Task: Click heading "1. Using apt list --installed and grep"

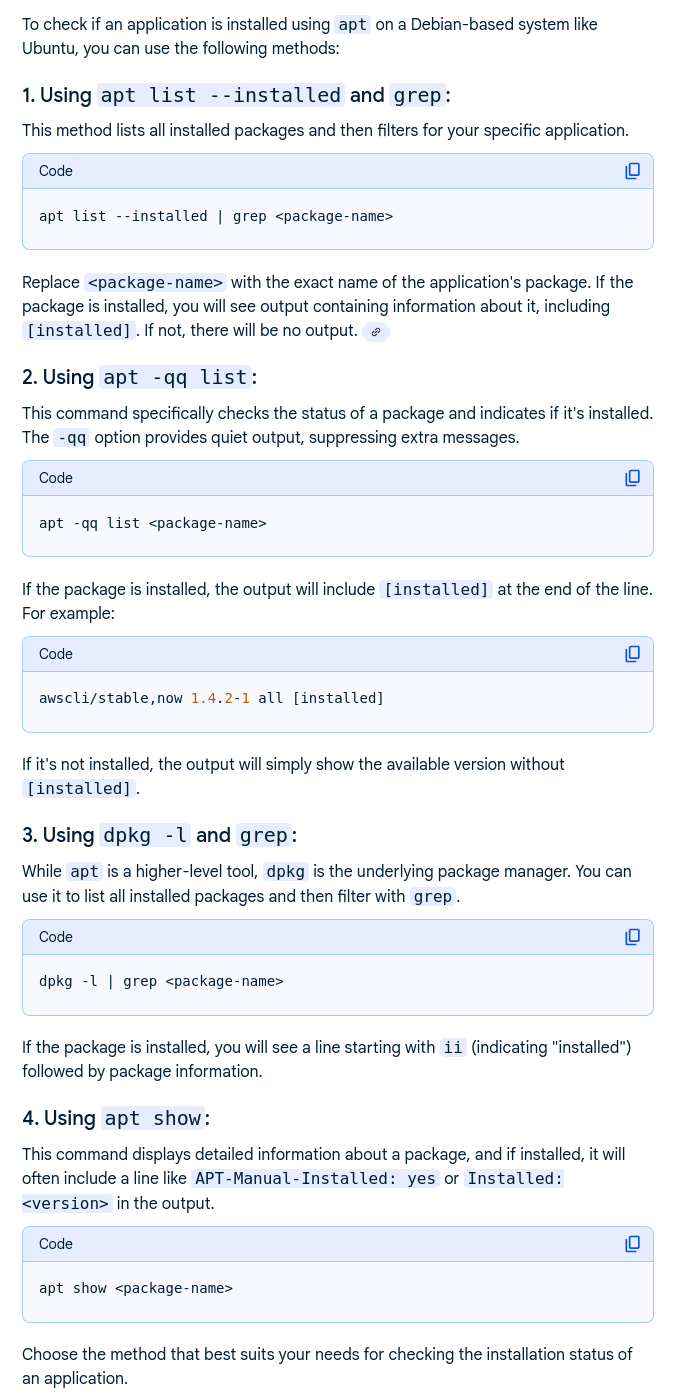Action: click(236, 95)
